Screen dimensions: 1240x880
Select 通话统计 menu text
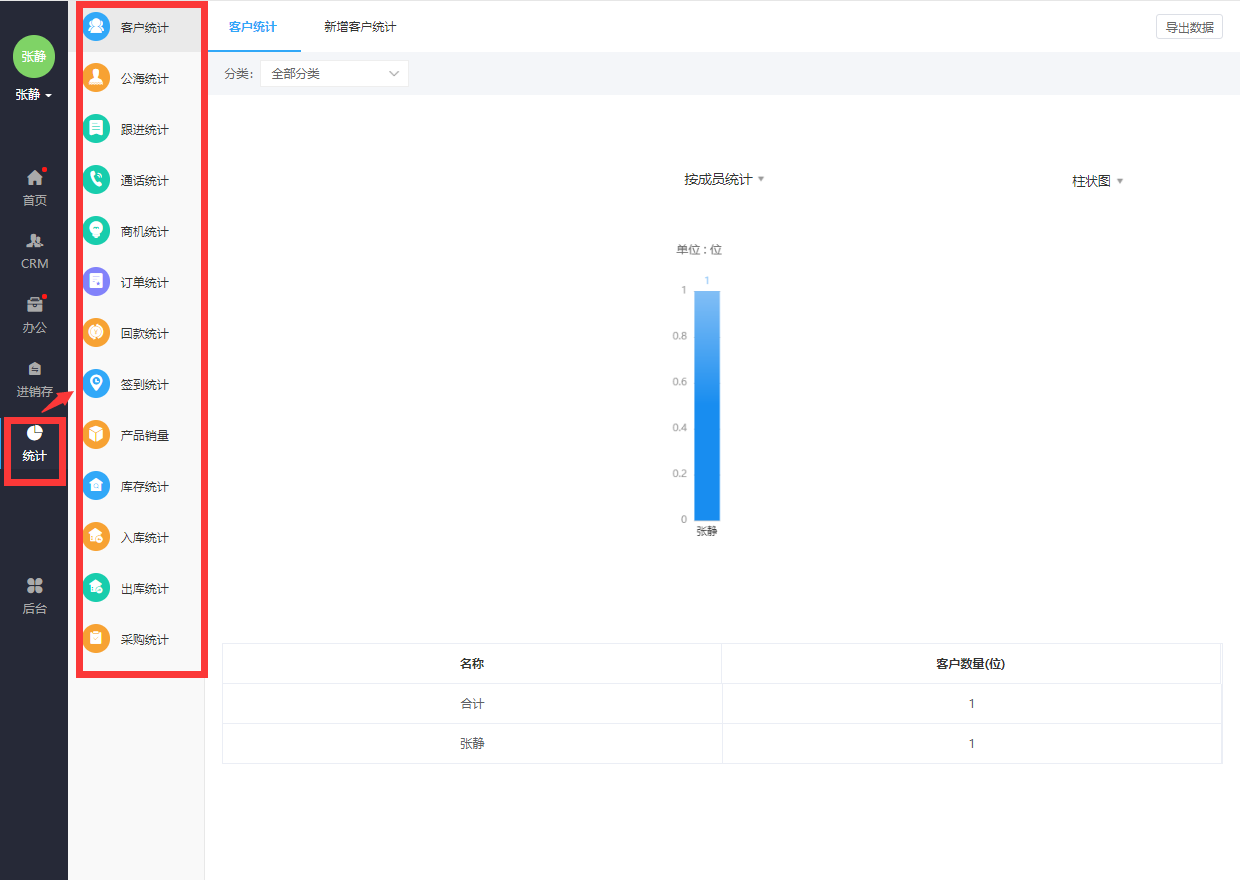click(x=145, y=181)
